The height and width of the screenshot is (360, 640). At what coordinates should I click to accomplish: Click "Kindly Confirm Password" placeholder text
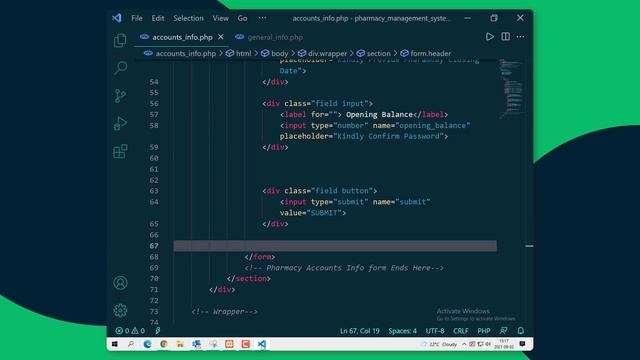tap(389, 136)
